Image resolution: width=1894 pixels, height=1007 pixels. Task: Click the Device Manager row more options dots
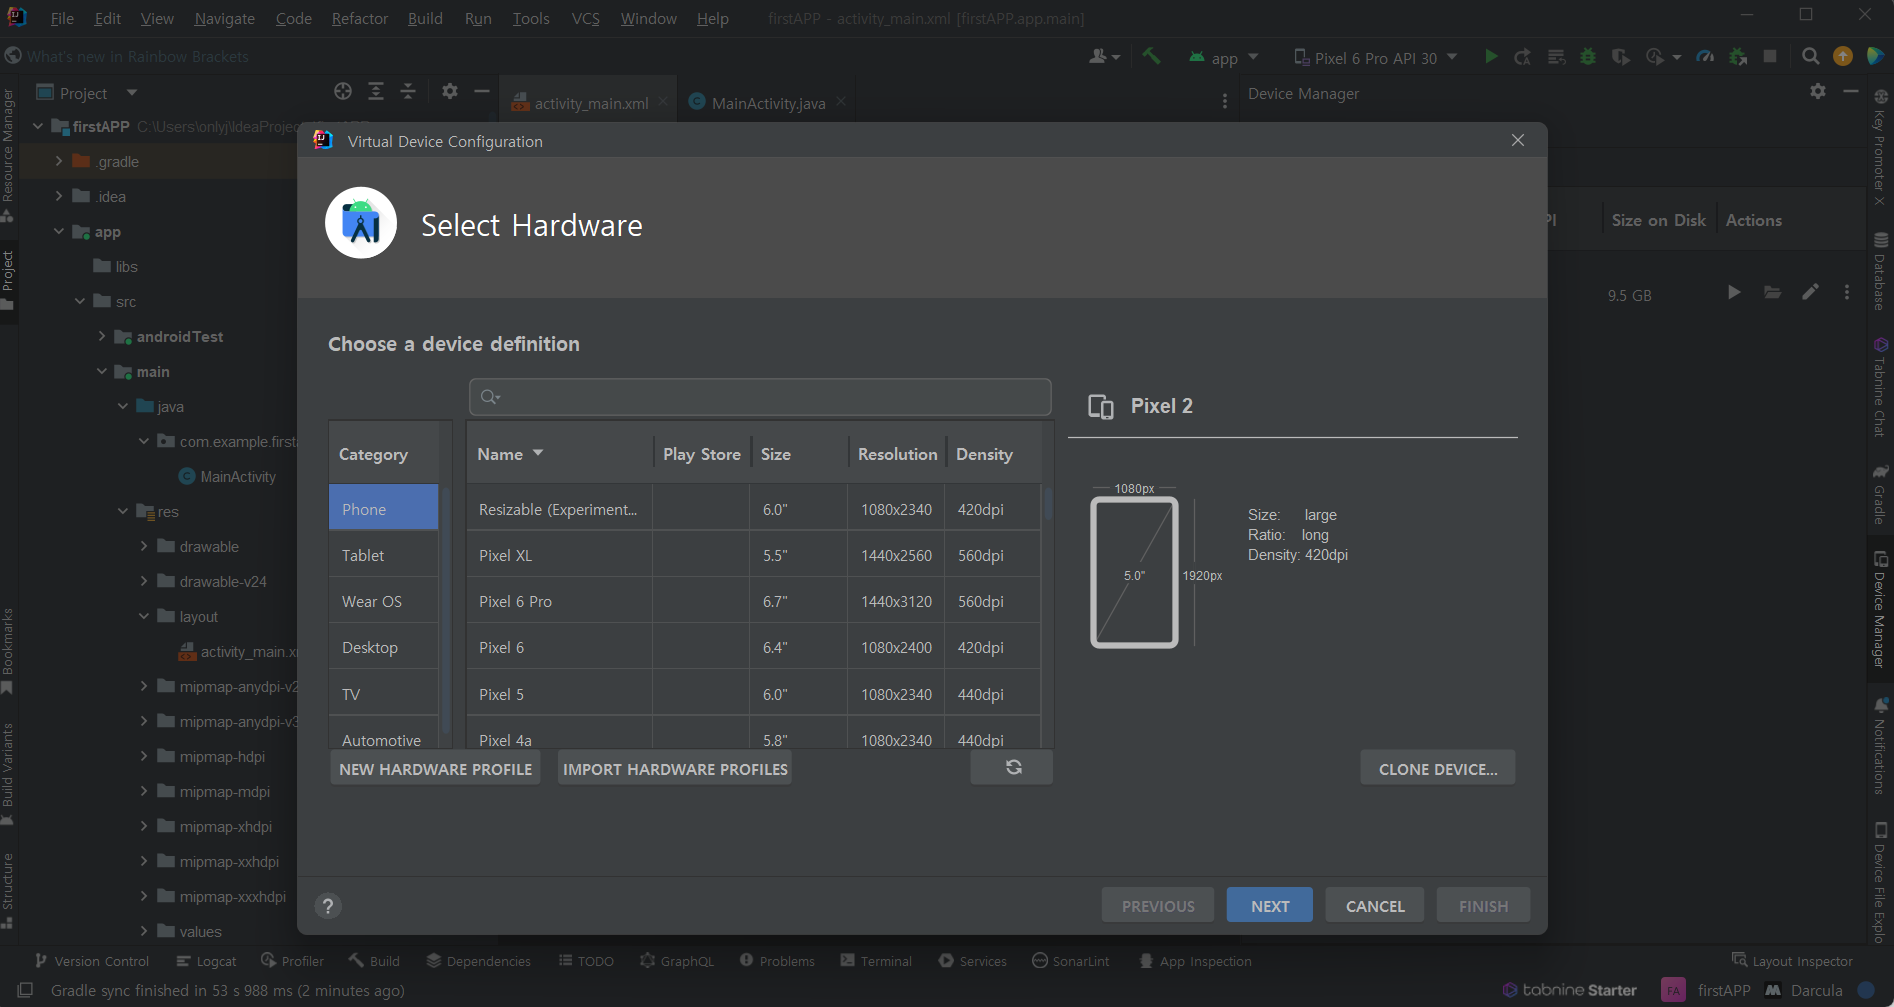(x=1847, y=293)
